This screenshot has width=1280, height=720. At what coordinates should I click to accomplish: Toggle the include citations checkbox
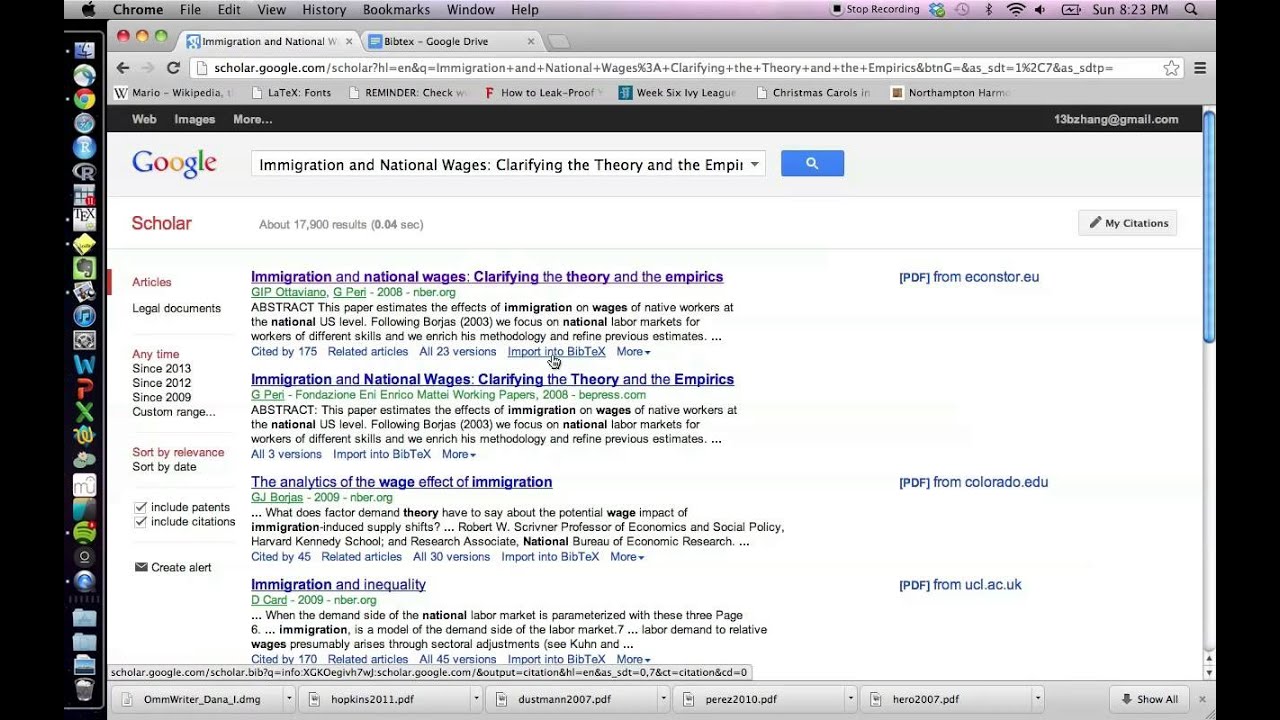pyautogui.click(x=140, y=522)
